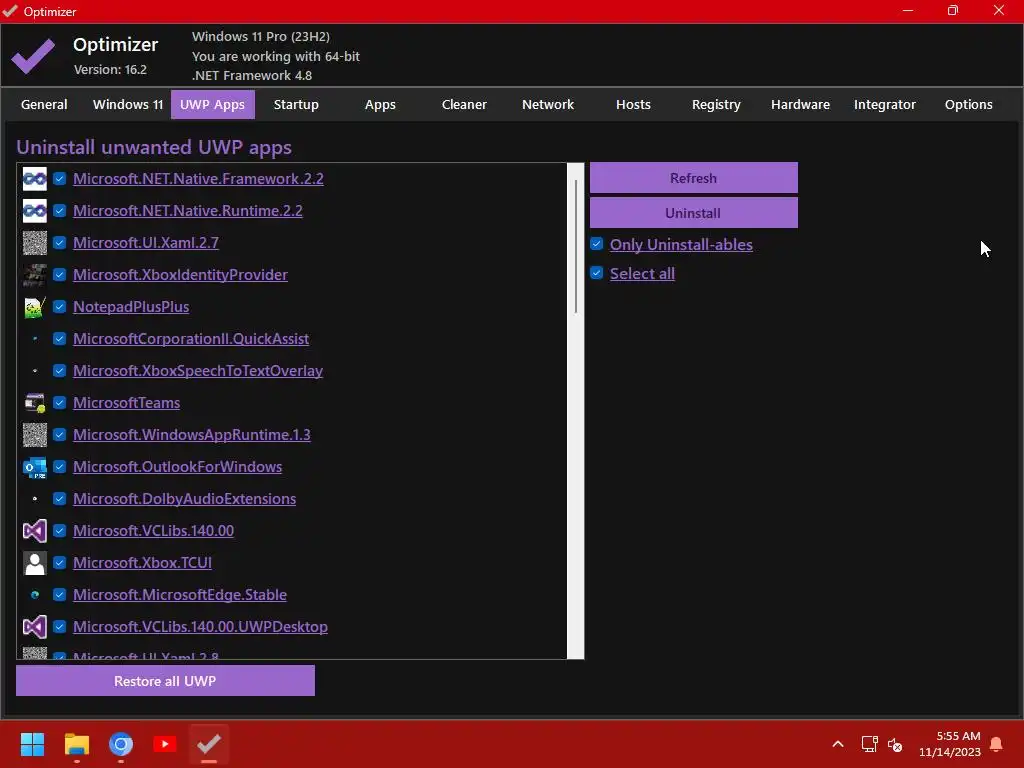Click the Microsoft.NET.Native.Runtime.2.2 link
Image resolution: width=1024 pixels, height=768 pixels.
188,211
